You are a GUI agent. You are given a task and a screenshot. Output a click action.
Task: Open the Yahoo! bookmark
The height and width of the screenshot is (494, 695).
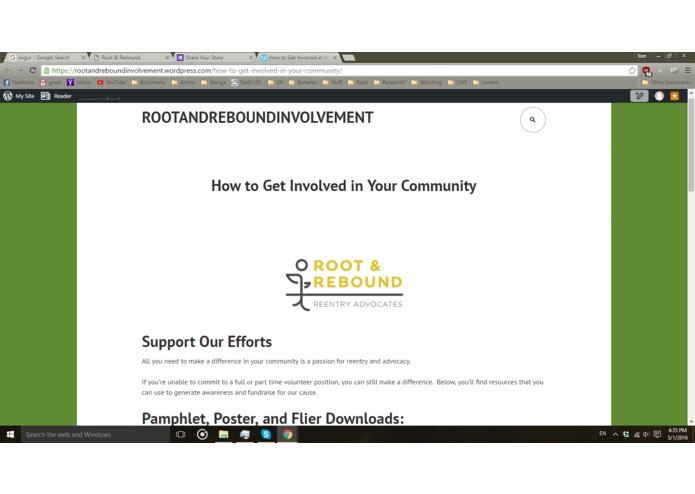79,82
